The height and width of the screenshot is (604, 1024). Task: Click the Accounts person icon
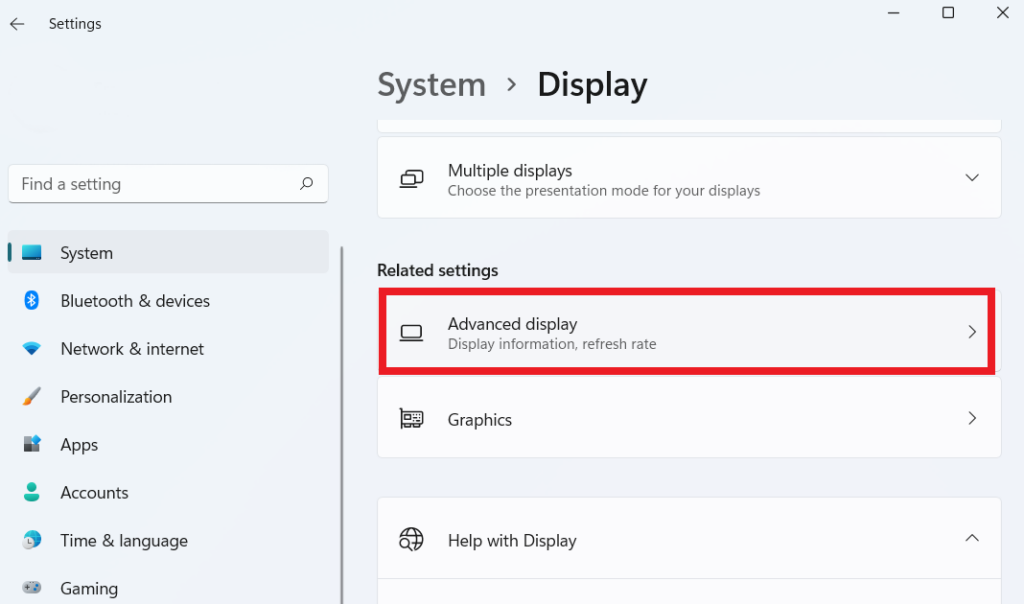coord(31,492)
